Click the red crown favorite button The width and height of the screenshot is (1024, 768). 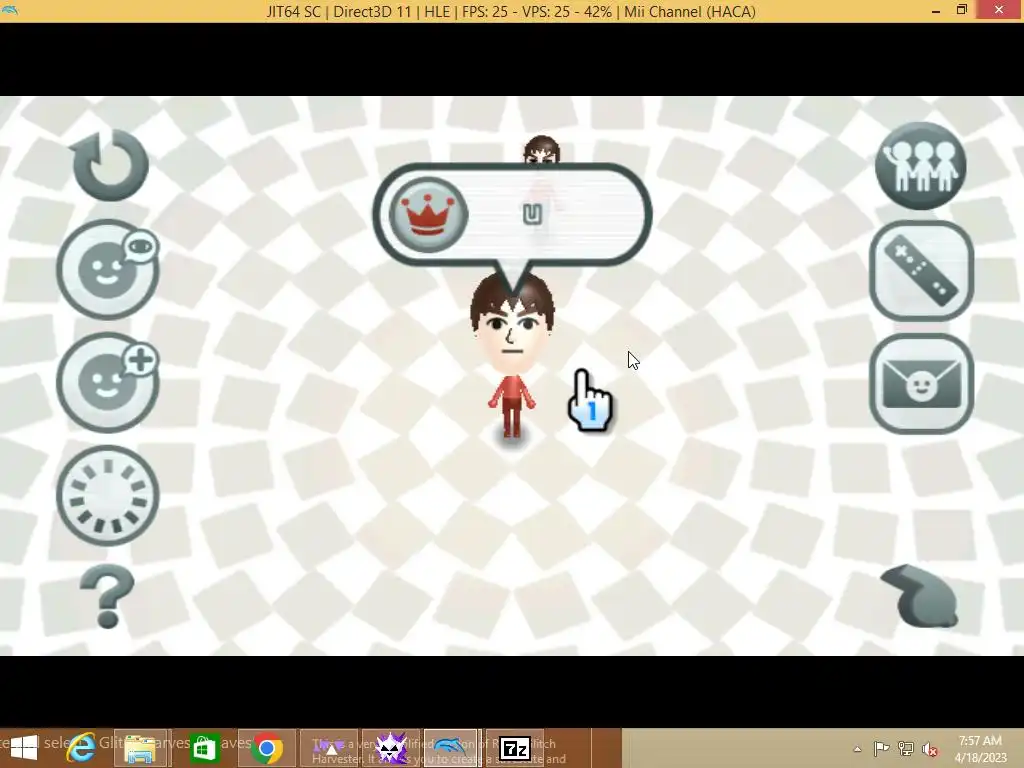(x=428, y=214)
